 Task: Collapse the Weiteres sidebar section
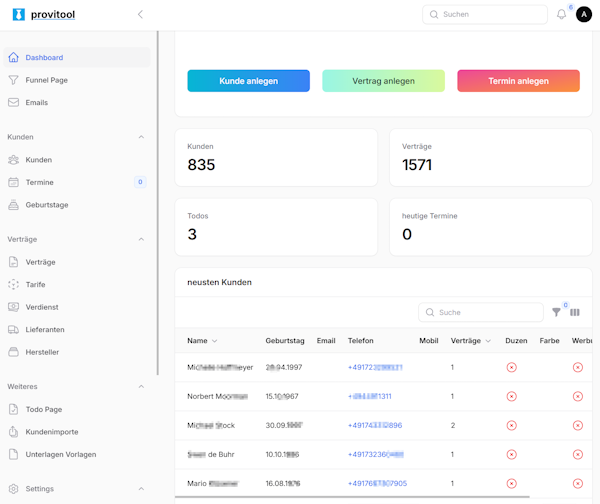pos(141,387)
